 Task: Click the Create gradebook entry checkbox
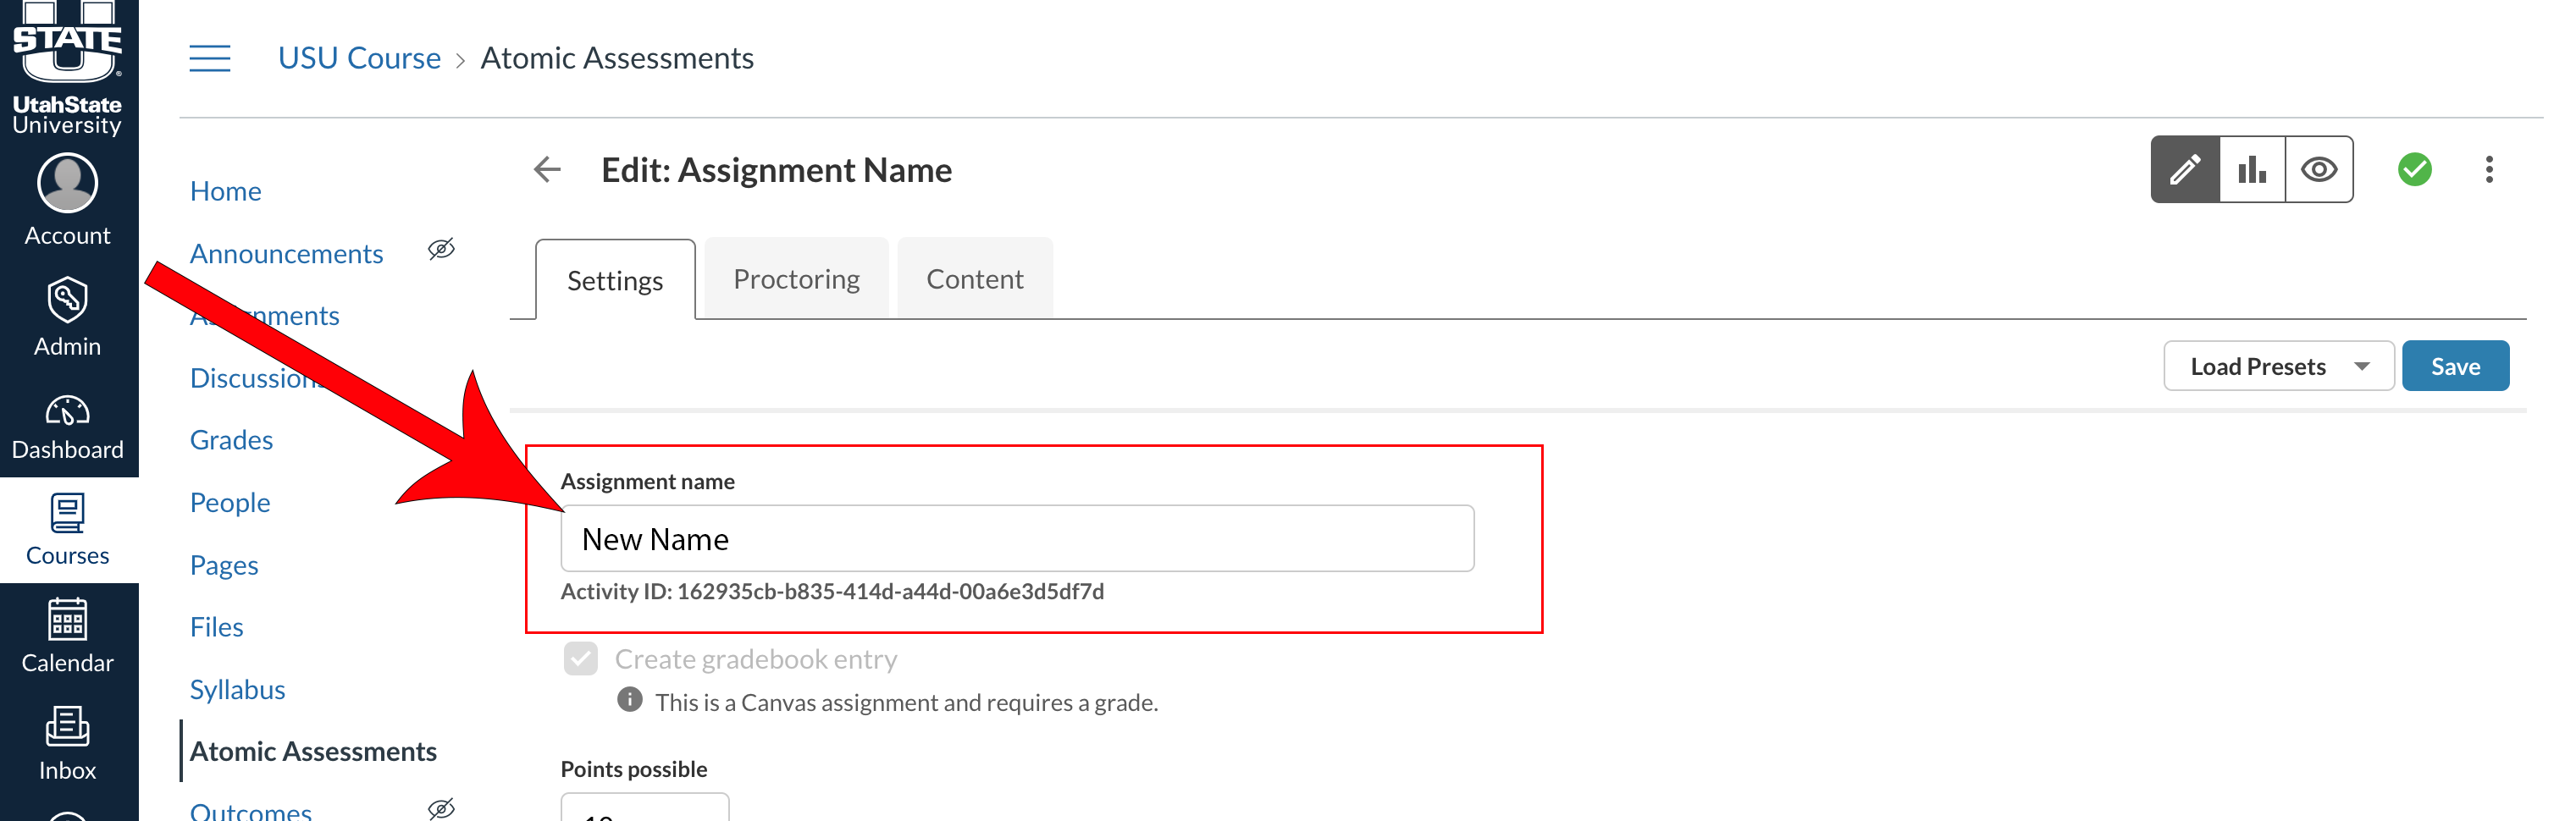point(580,659)
